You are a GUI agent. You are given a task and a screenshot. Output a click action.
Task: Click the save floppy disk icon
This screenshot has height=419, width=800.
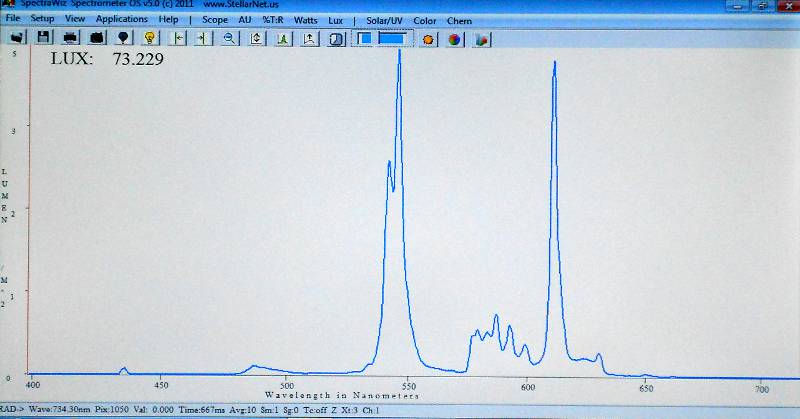[x=43, y=38]
